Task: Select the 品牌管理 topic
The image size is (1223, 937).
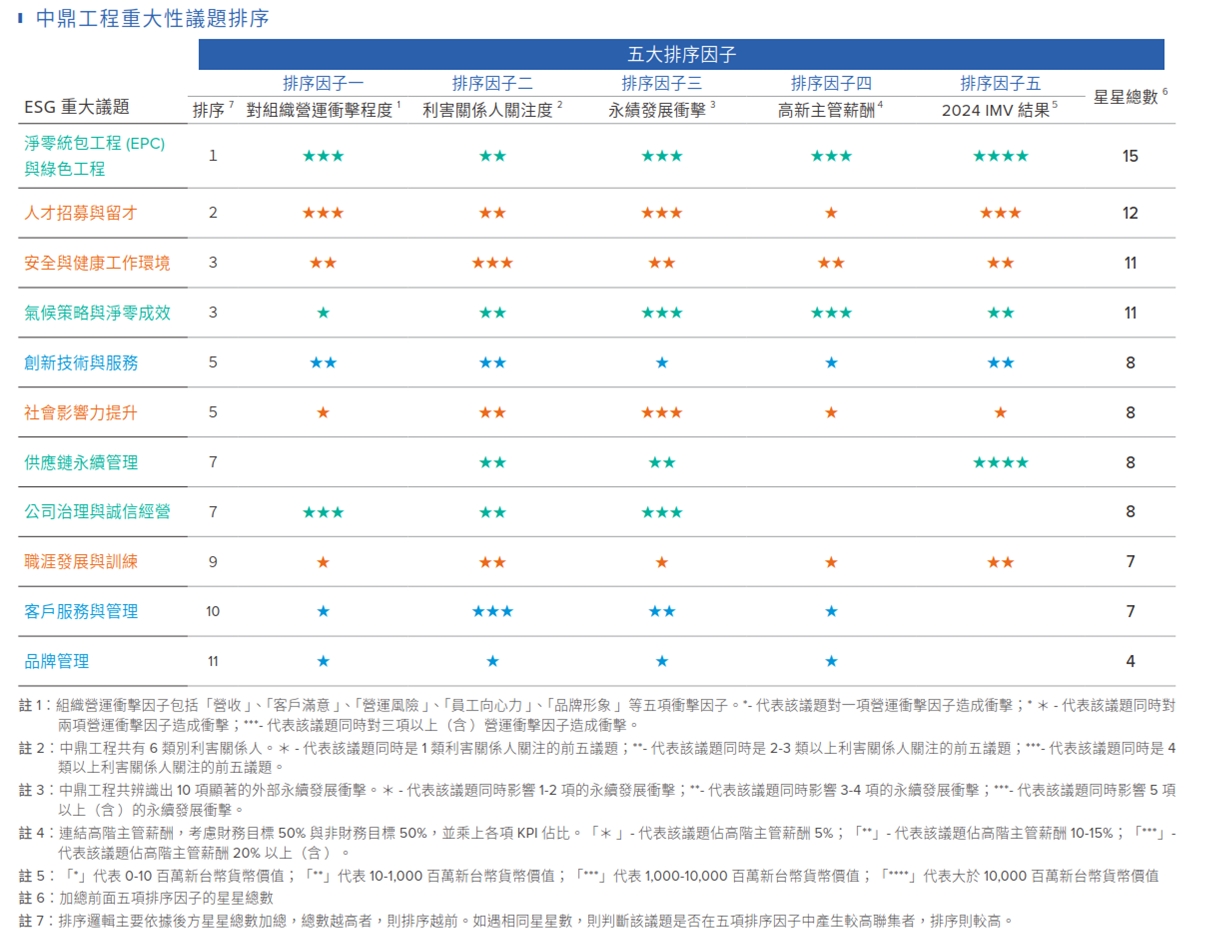Action: click(56, 661)
